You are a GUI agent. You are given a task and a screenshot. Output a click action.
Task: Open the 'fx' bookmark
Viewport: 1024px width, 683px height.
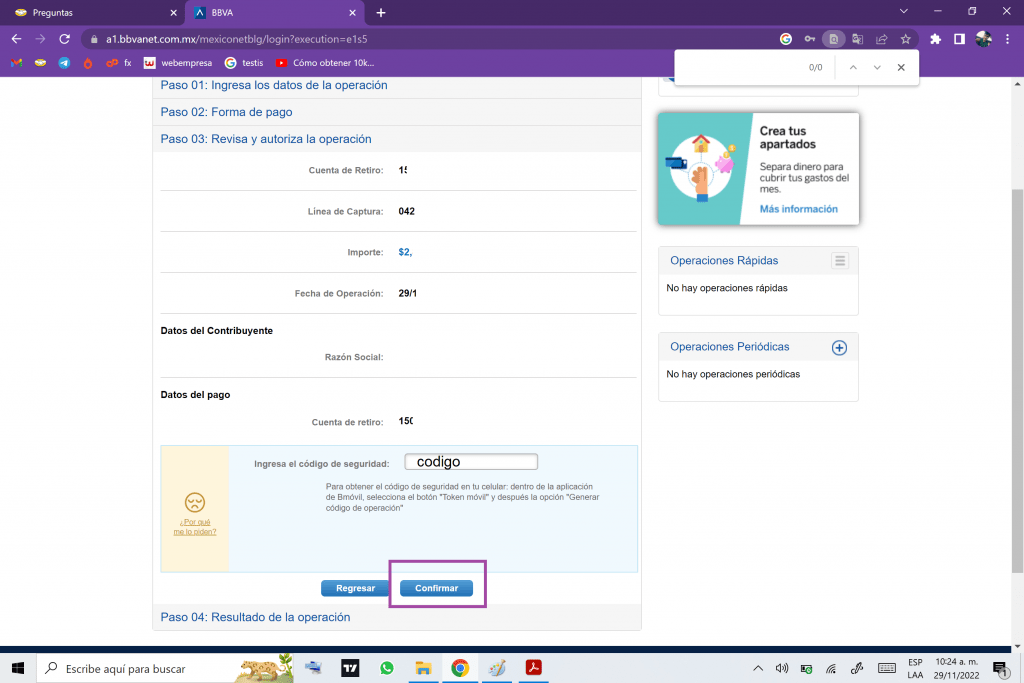coord(119,63)
